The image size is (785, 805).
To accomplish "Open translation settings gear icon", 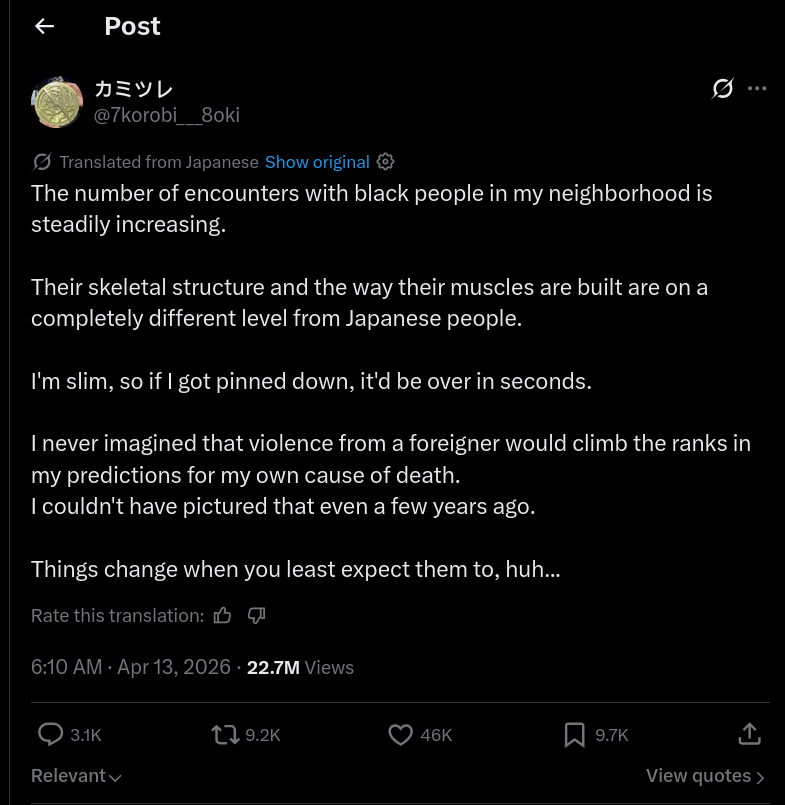I will point(386,162).
